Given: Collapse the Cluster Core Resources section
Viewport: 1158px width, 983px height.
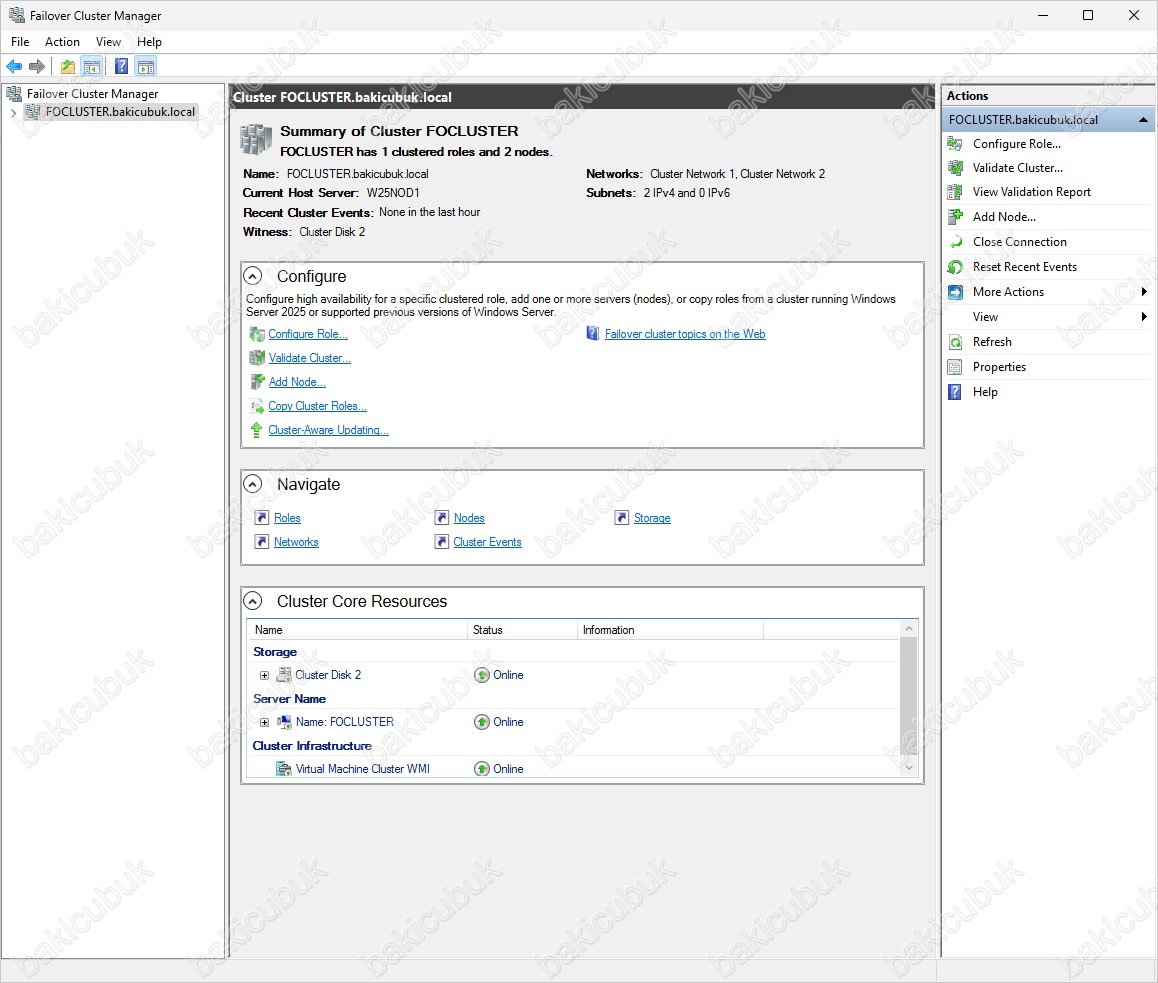Looking at the screenshot, I should [x=253, y=601].
